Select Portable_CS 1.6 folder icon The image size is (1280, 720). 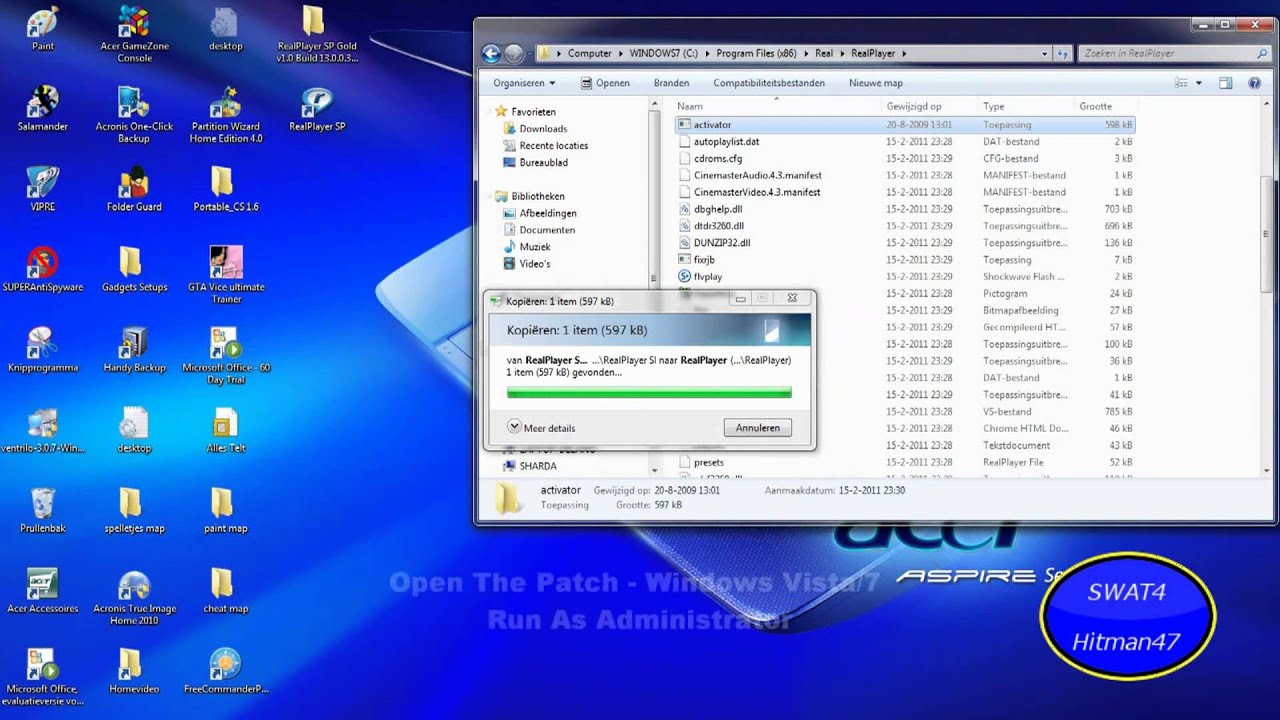click(x=226, y=189)
